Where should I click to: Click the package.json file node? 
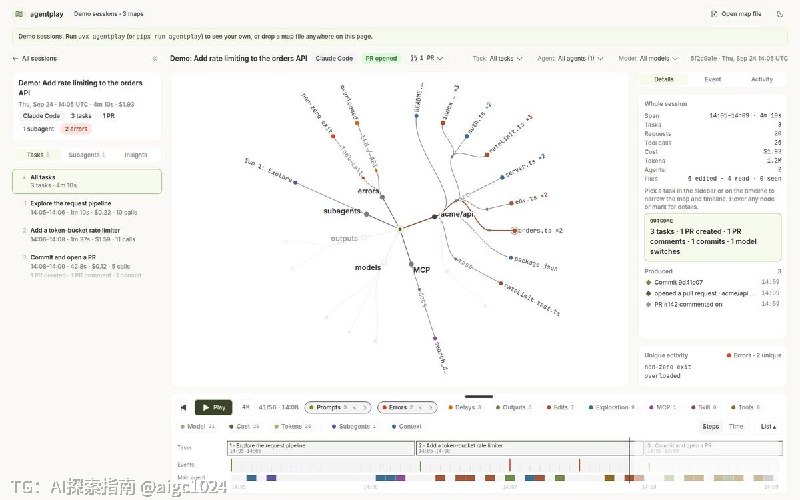(x=511, y=258)
